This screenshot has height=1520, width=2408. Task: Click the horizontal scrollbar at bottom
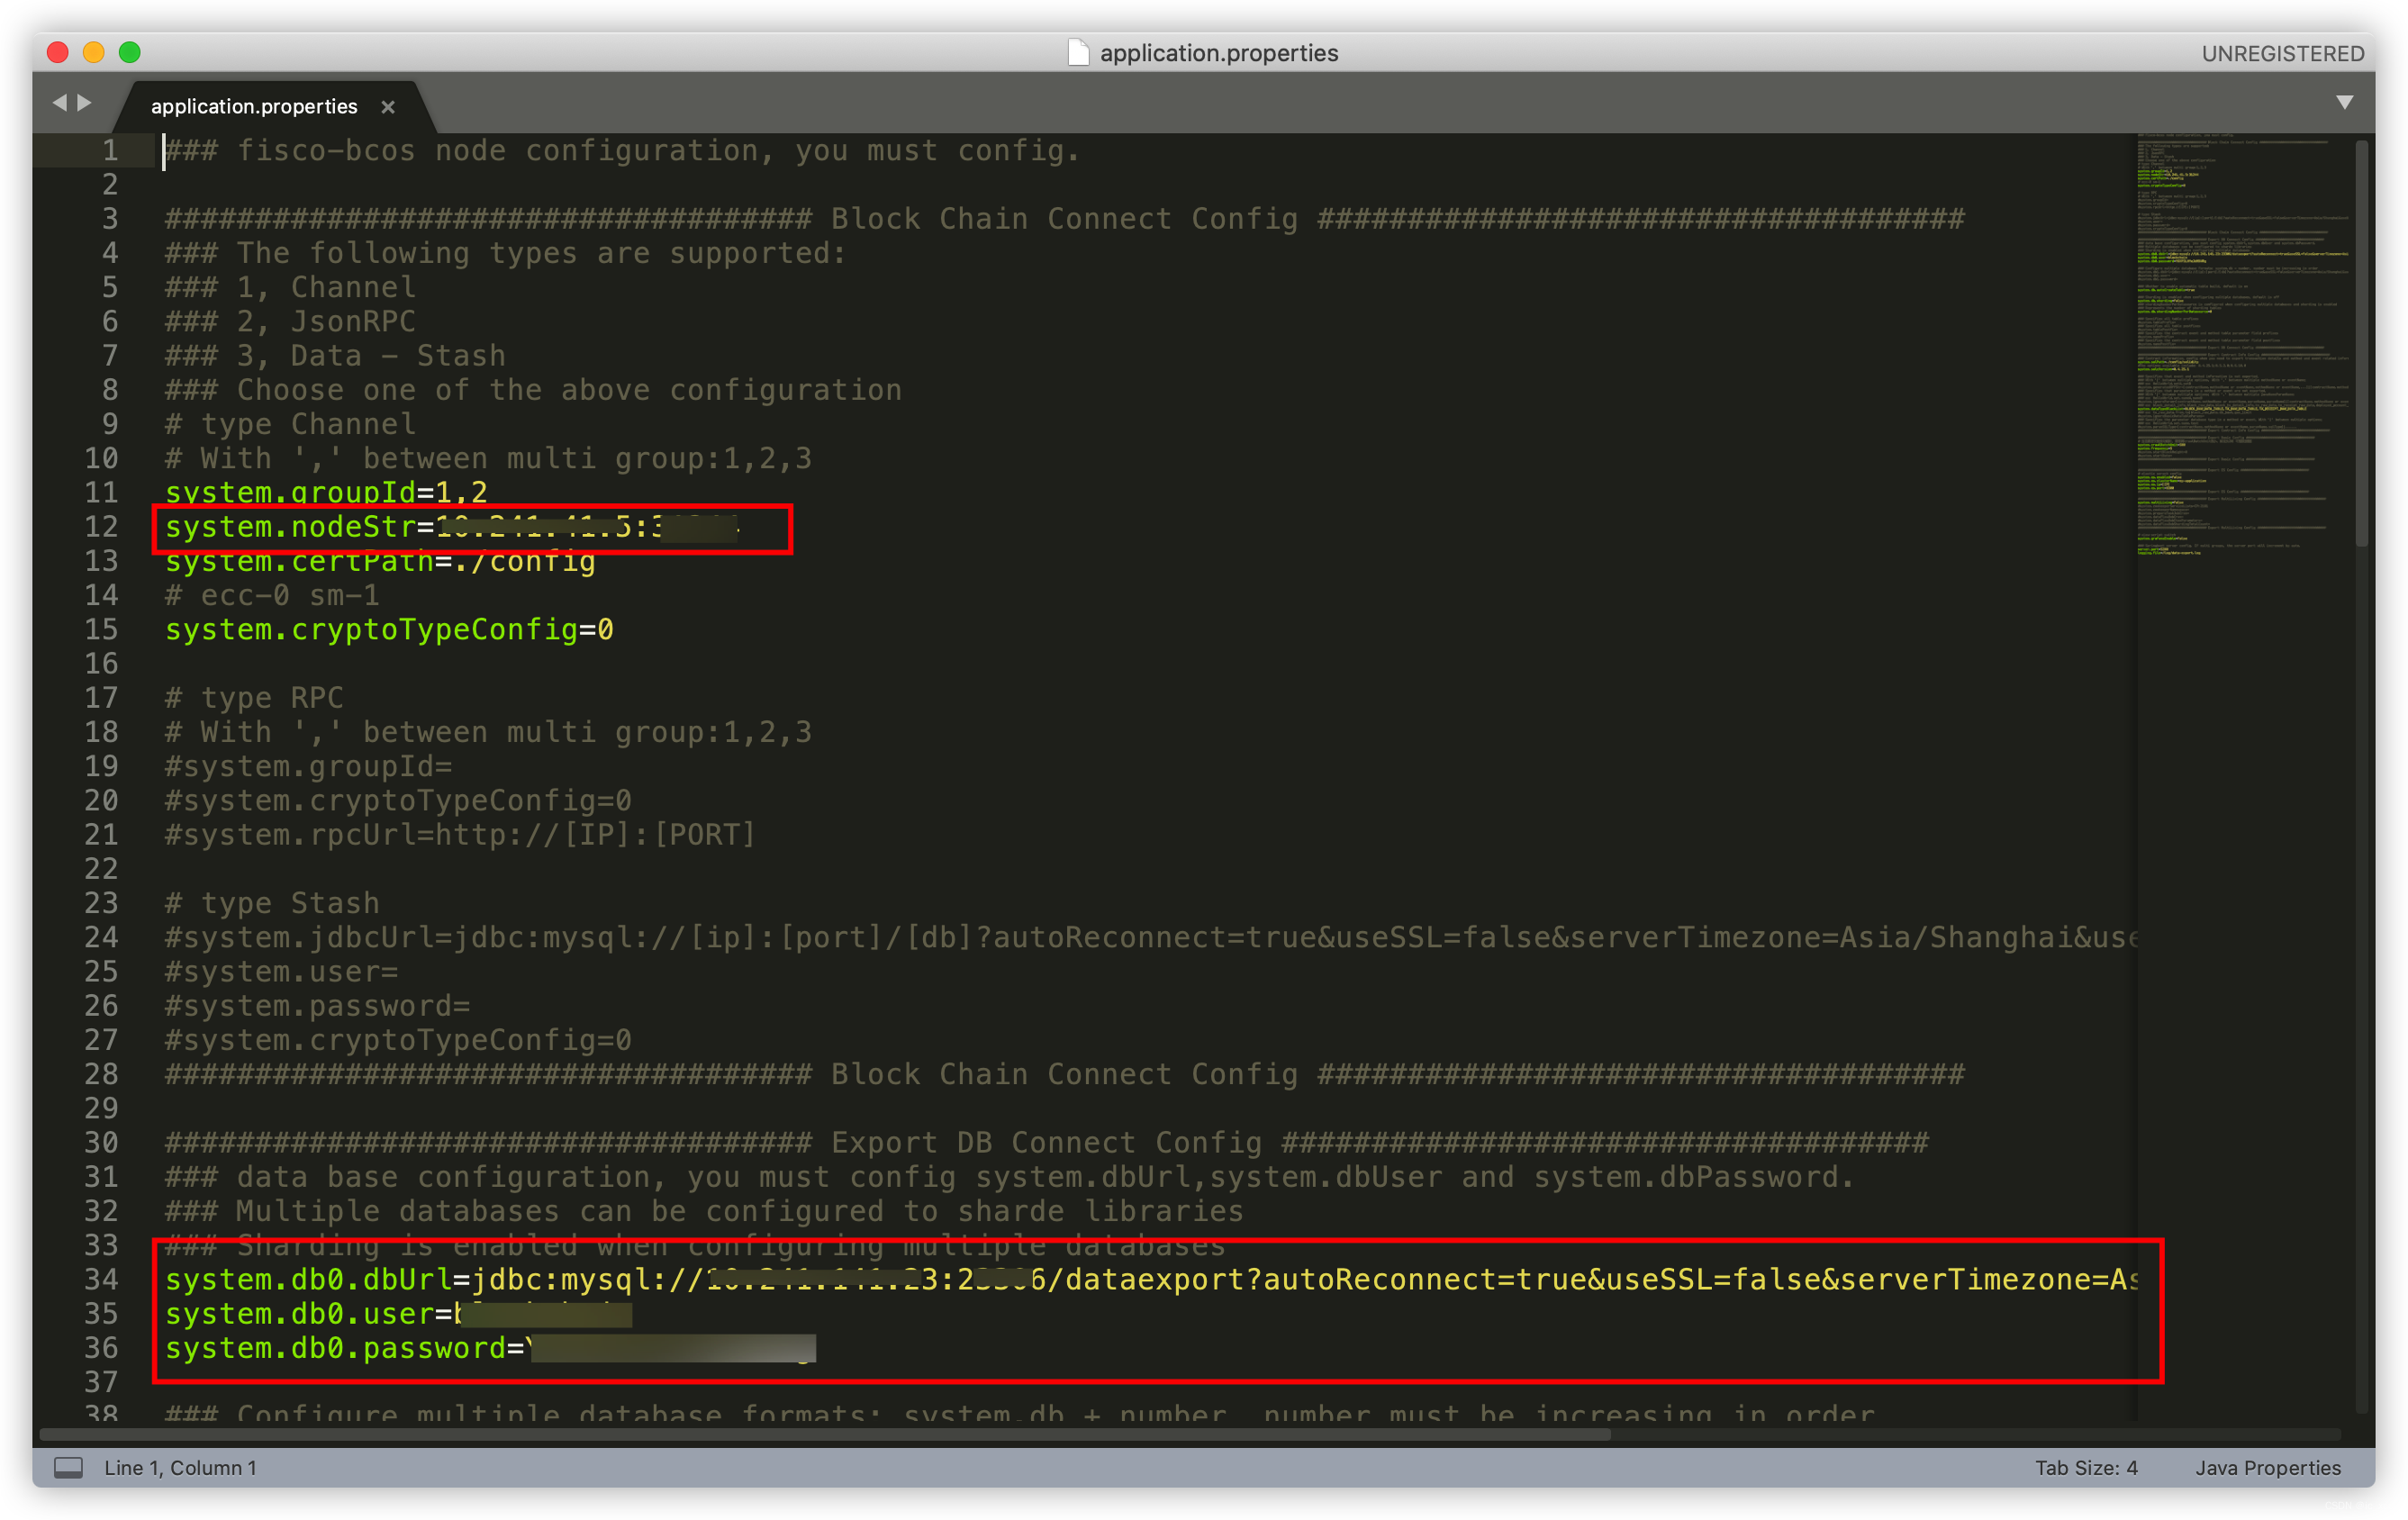point(825,1435)
